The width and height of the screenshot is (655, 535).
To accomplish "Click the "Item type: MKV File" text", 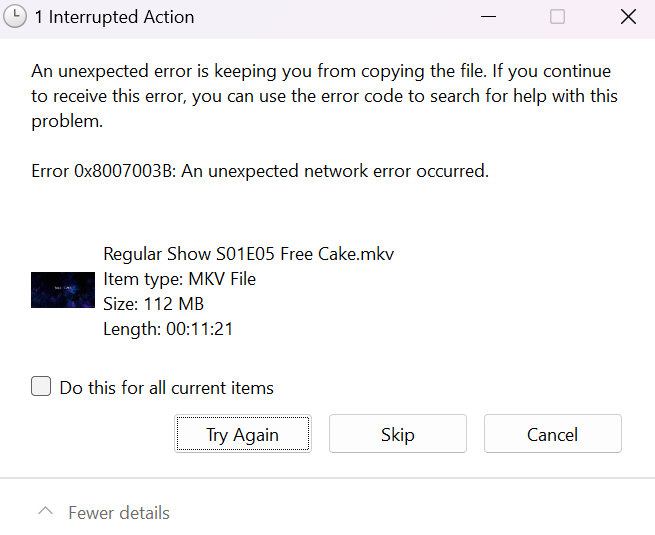I will pos(179,279).
